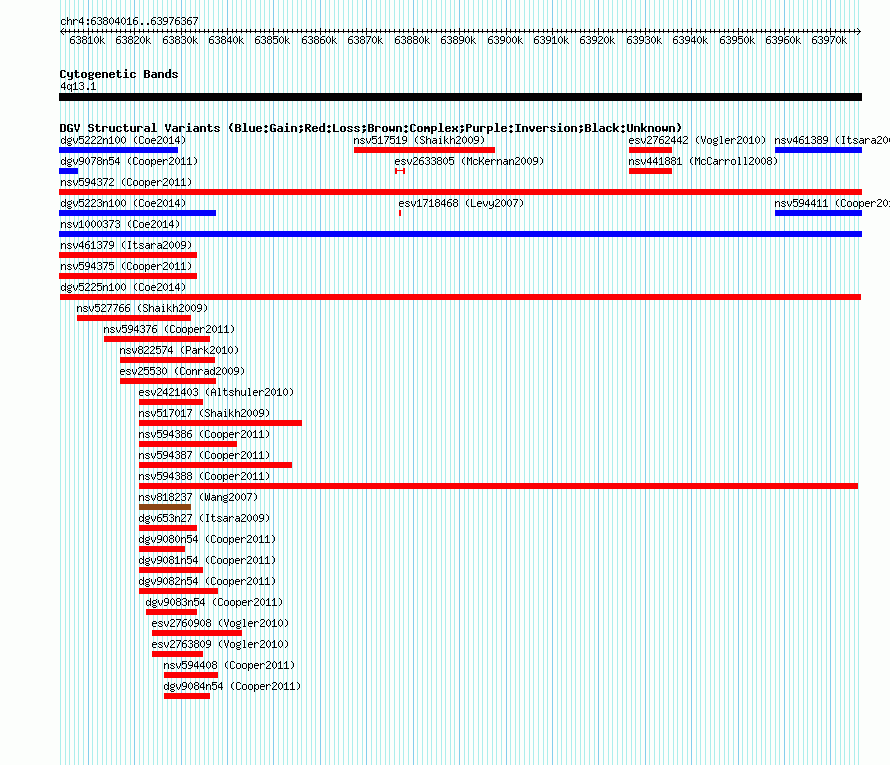Click the small esv2633805 red marker
The width and height of the screenshot is (890, 765).
click(400, 171)
